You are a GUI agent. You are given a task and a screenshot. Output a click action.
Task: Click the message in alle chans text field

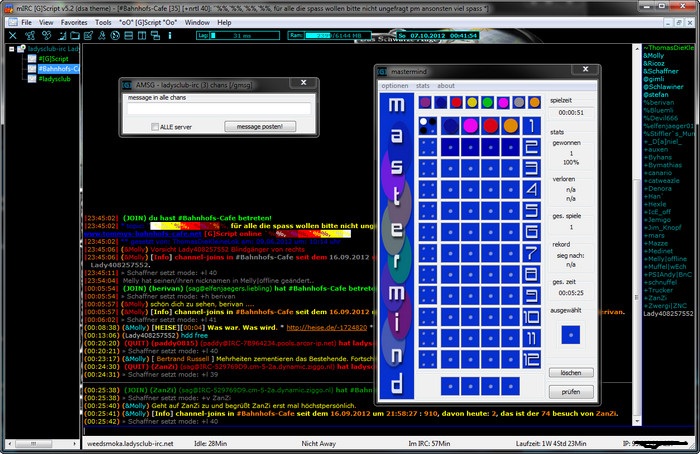coord(219,108)
